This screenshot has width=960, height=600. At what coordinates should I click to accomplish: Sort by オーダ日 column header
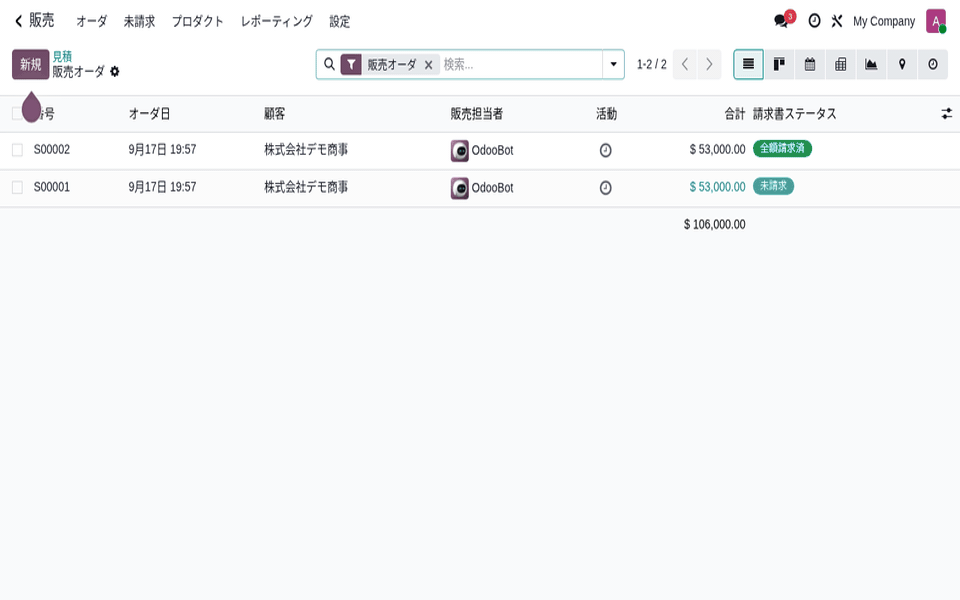(x=149, y=114)
